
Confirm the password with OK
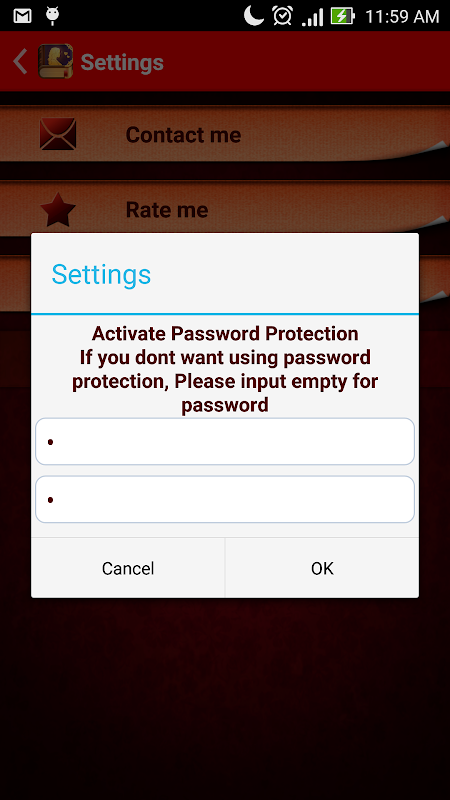click(x=322, y=568)
